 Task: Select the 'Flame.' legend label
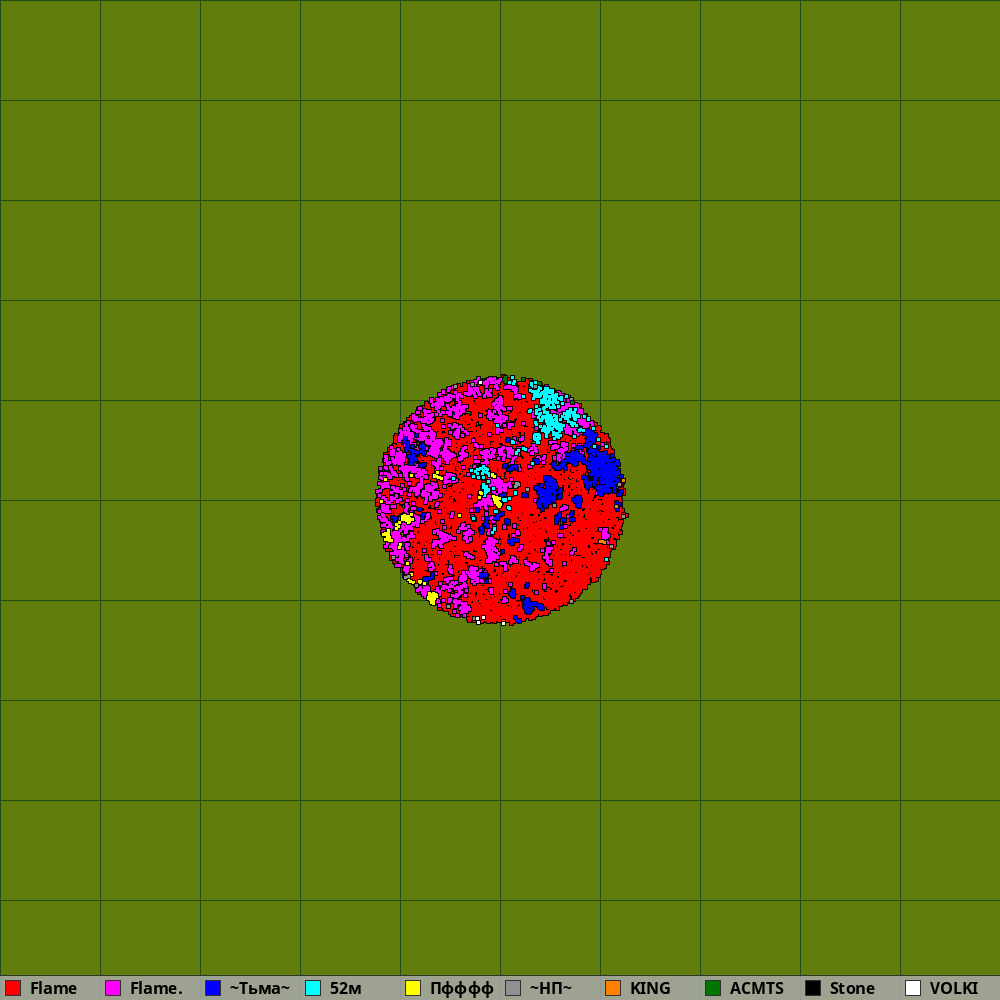(x=156, y=989)
